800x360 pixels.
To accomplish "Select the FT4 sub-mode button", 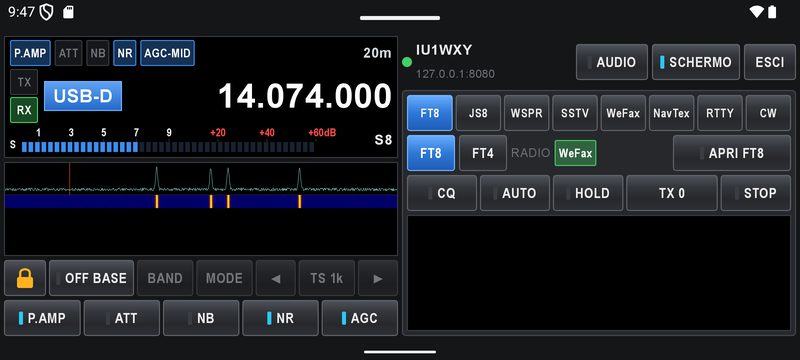I will click(x=483, y=153).
